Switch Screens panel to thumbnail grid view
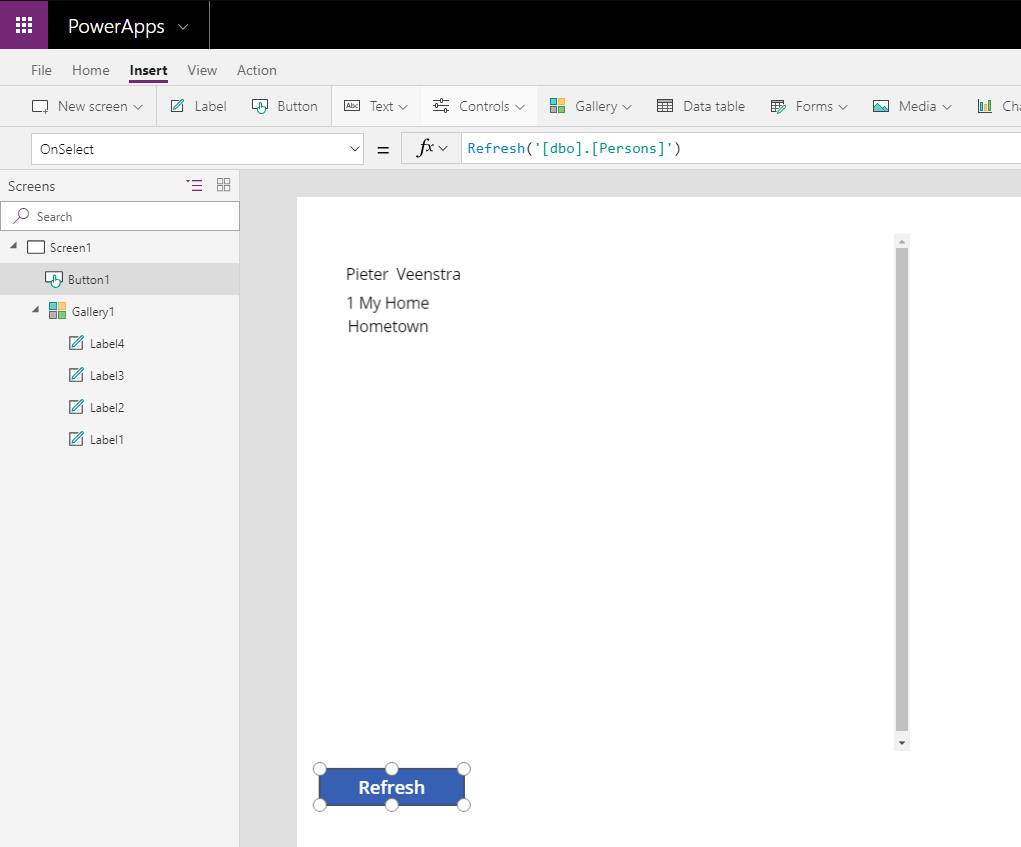Viewport: 1021px width, 847px height. coord(223,185)
